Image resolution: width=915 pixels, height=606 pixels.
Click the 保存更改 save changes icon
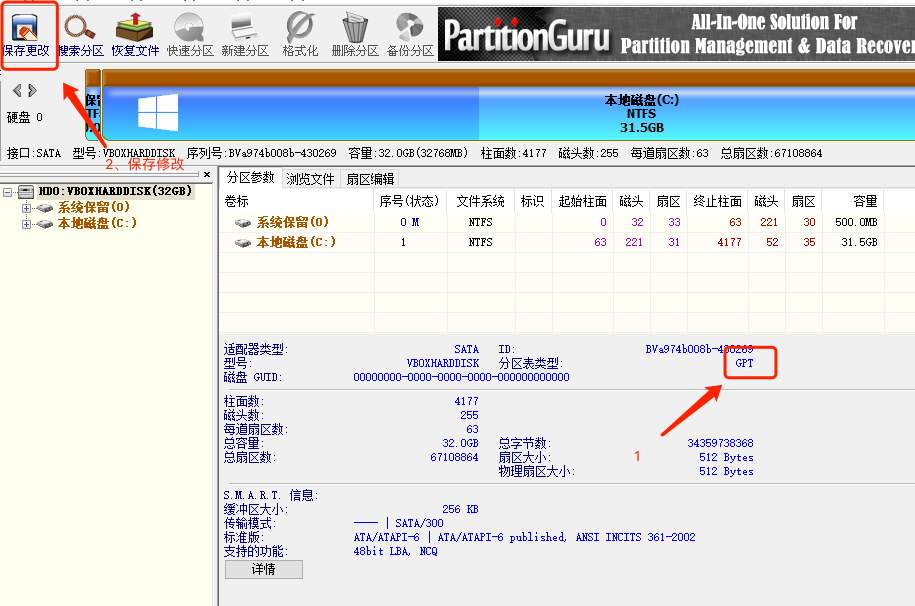click(26, 36)
